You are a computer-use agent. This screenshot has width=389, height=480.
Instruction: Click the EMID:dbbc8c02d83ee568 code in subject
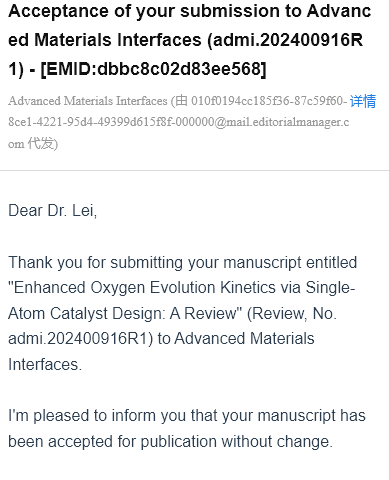(x=153, y=69)
